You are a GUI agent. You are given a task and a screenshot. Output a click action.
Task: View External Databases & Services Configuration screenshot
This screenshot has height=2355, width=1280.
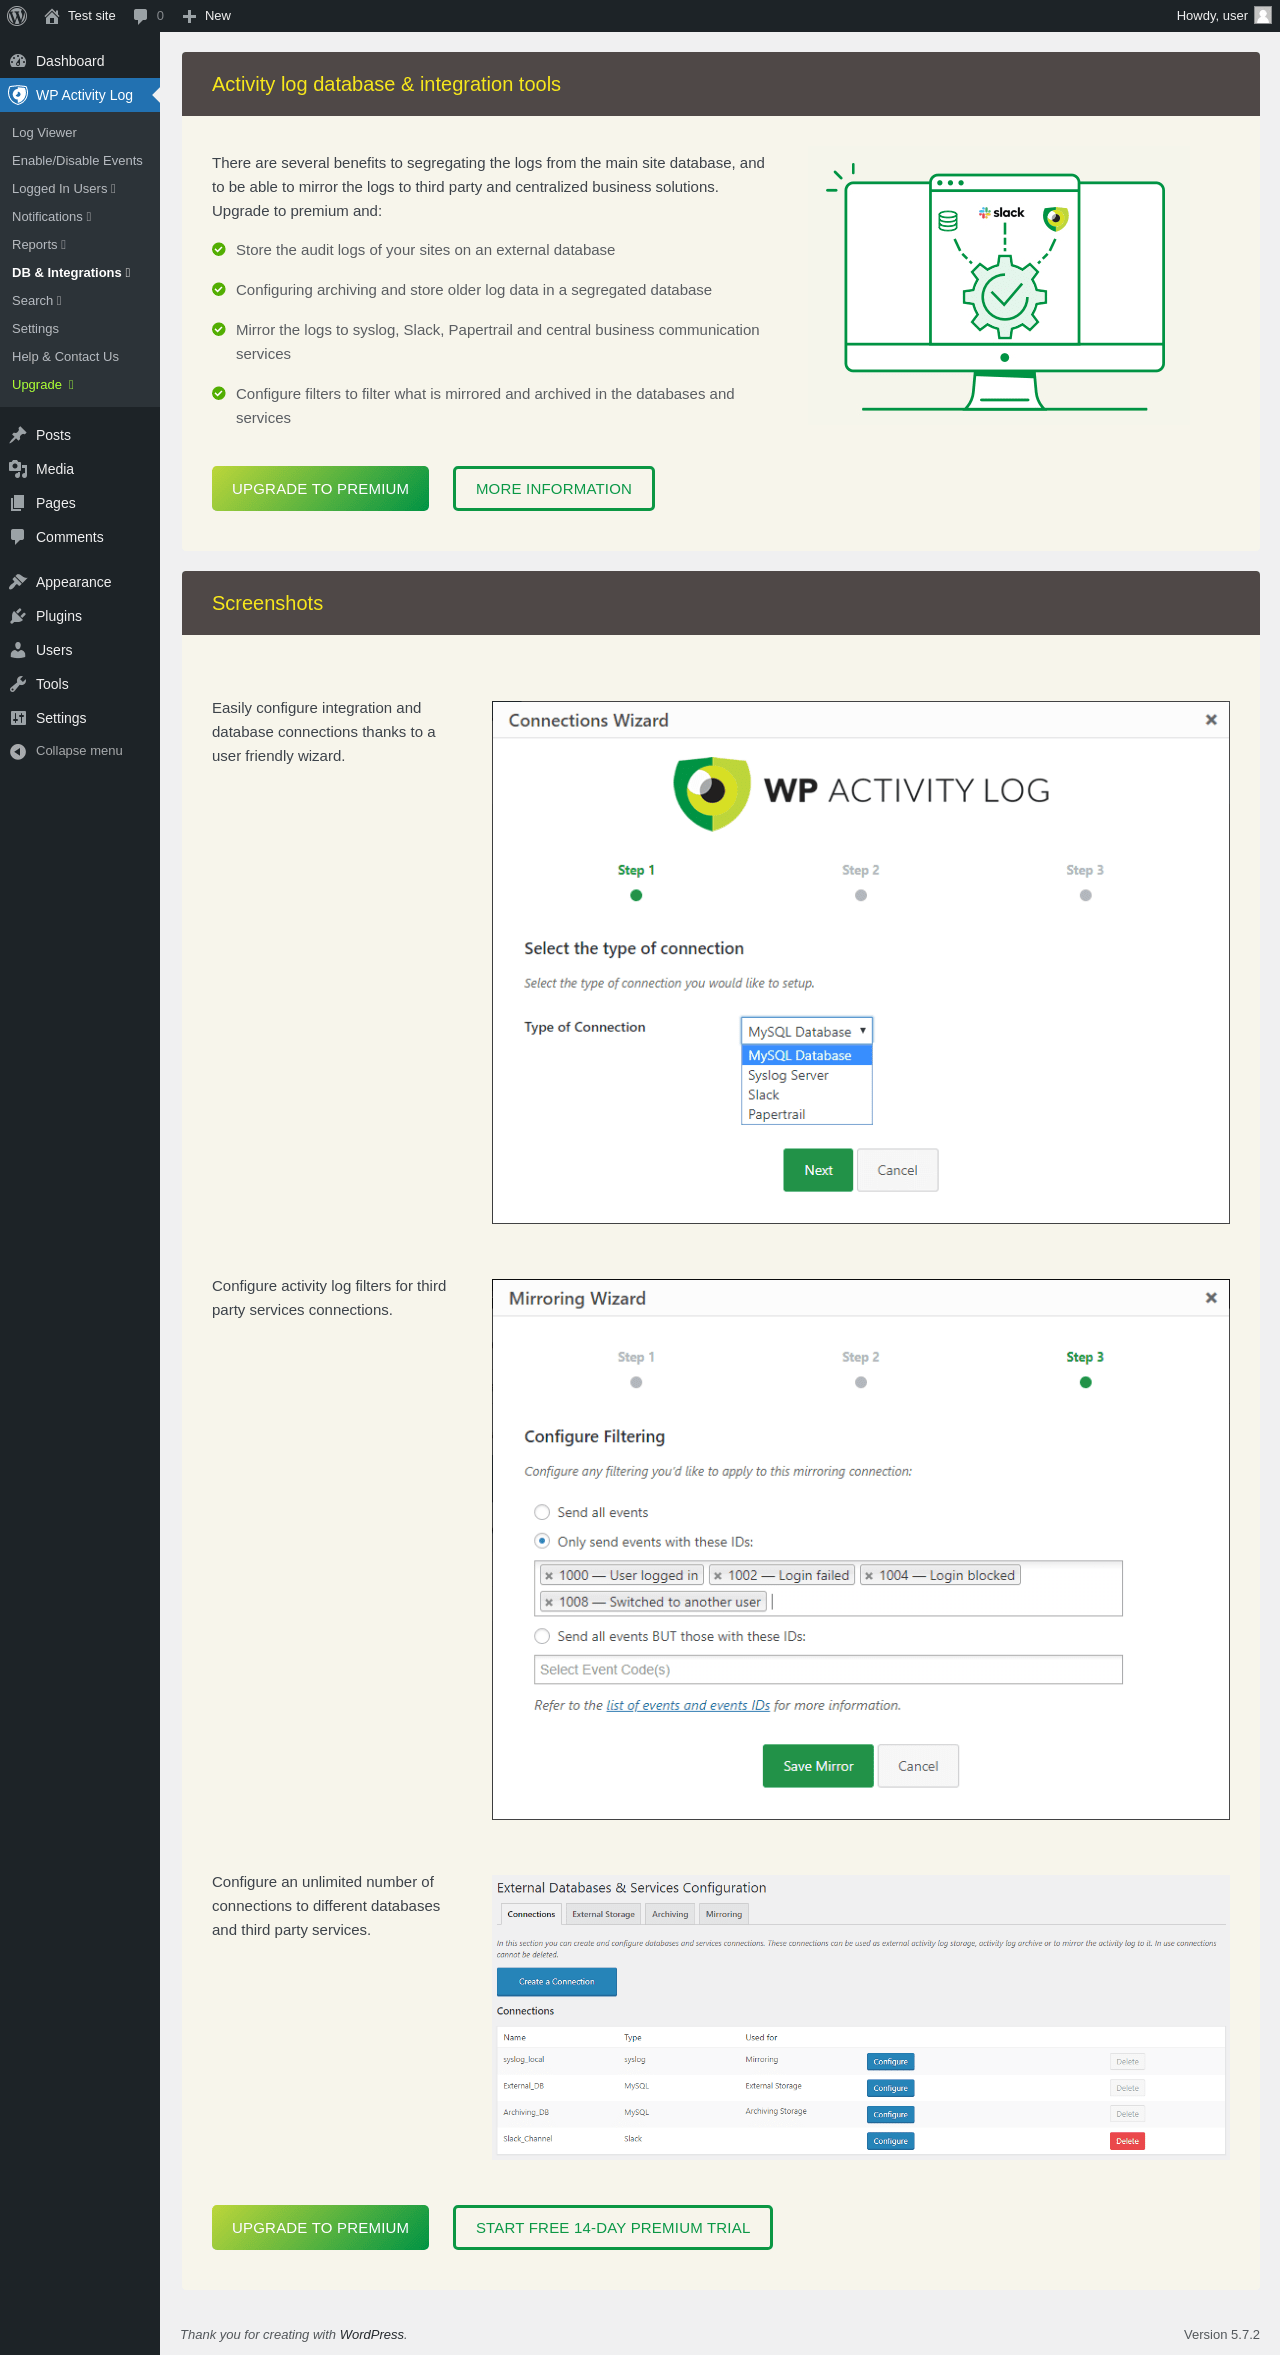click(x=861, y=2016)
